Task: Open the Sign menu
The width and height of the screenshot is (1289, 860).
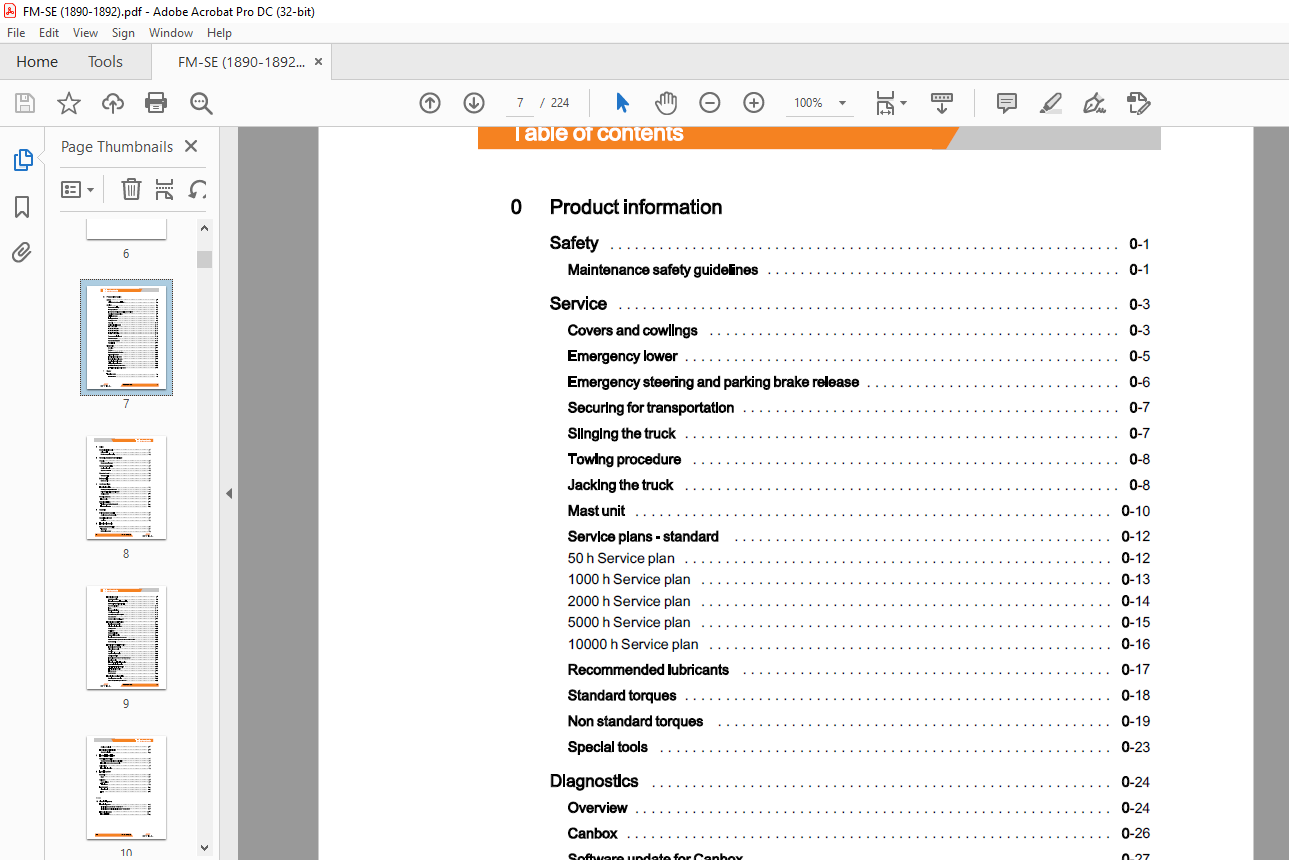Action: pyautogui.click(x=123, y=33)
